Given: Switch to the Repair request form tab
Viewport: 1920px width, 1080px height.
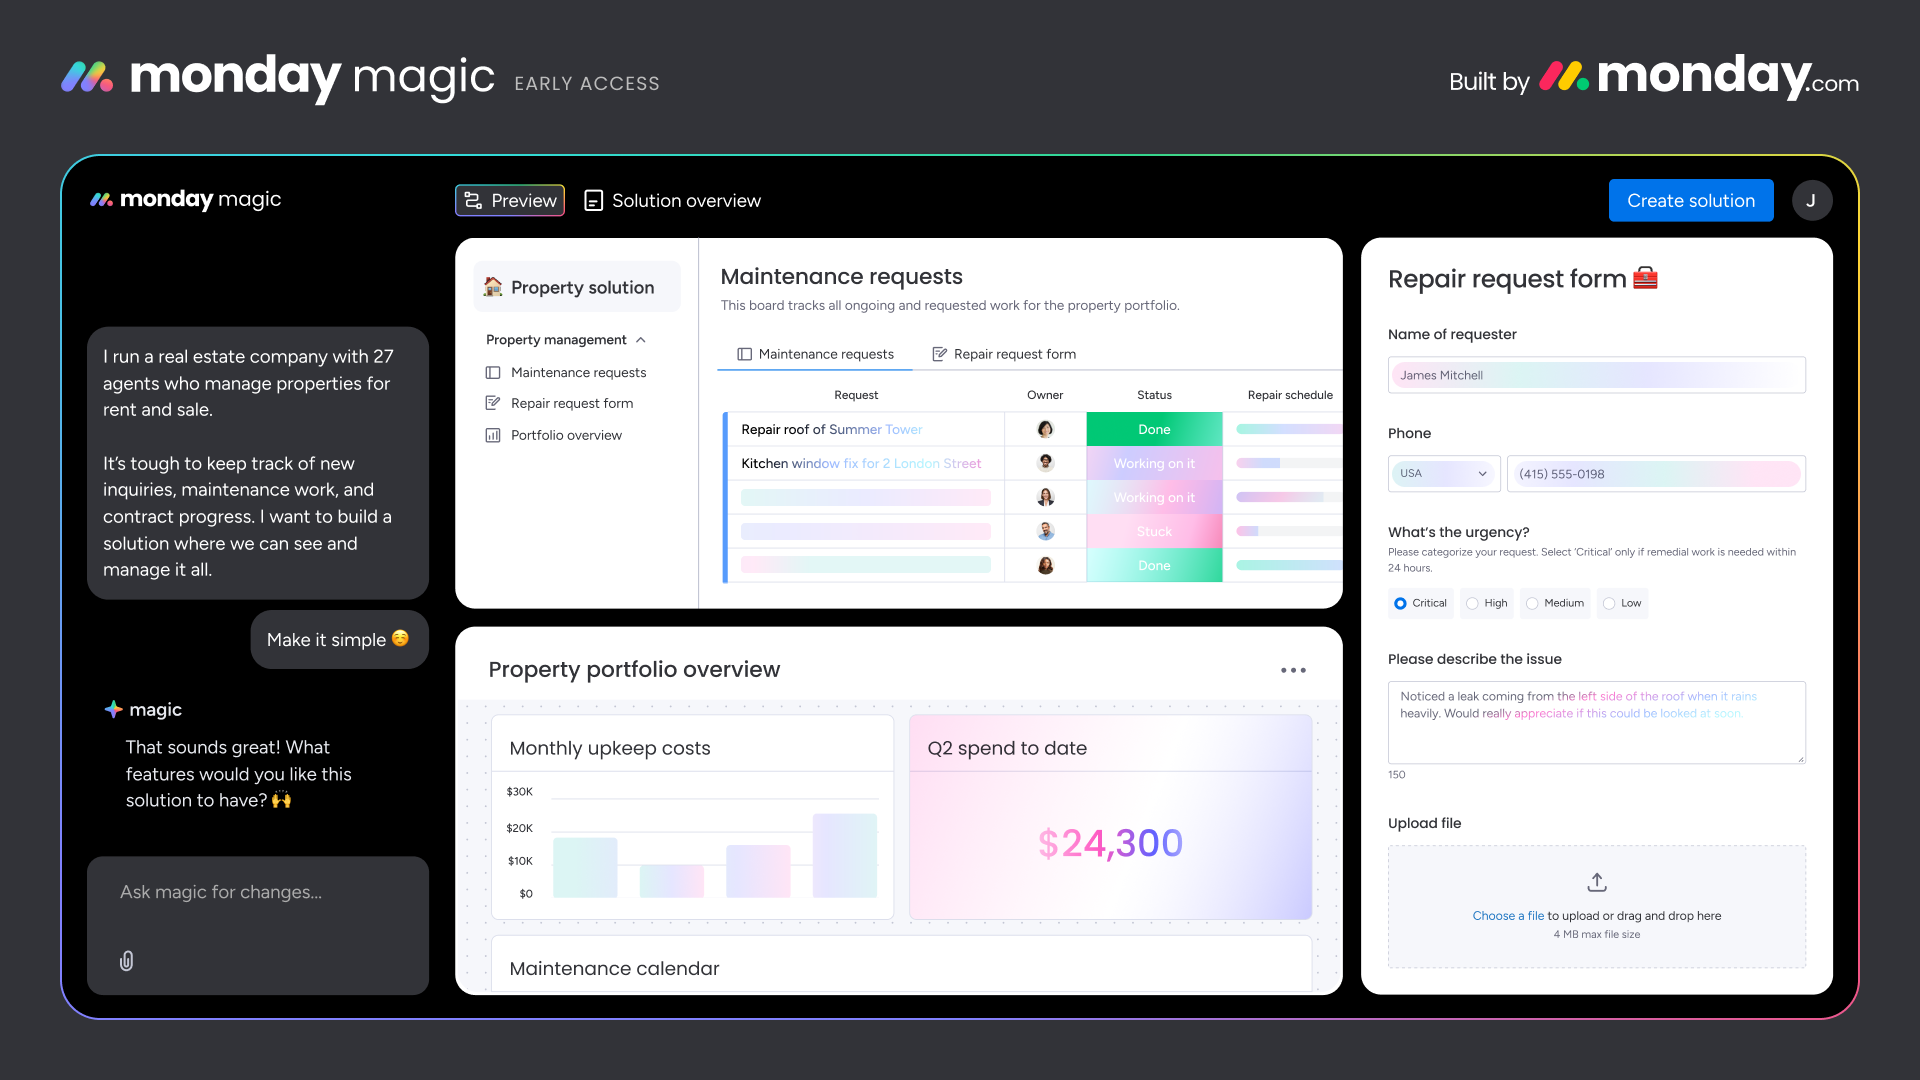Looking at the screenshot, I should point(1004,354).
